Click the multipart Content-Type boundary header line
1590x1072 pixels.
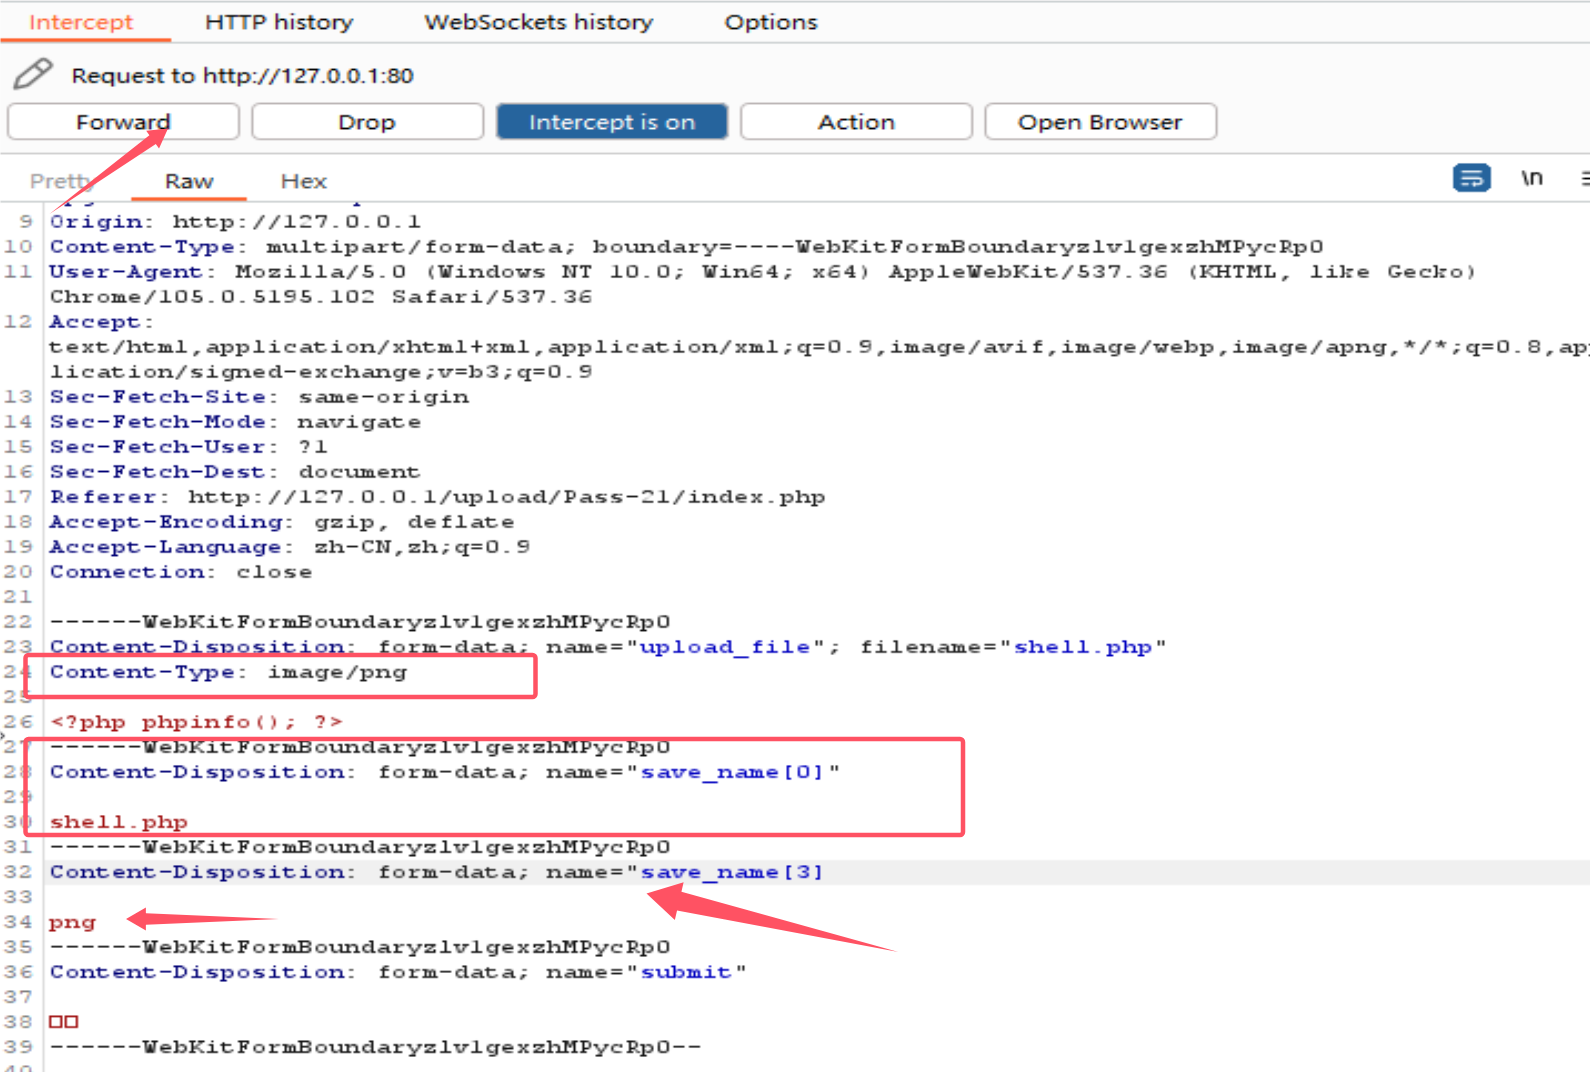(686, 247)
